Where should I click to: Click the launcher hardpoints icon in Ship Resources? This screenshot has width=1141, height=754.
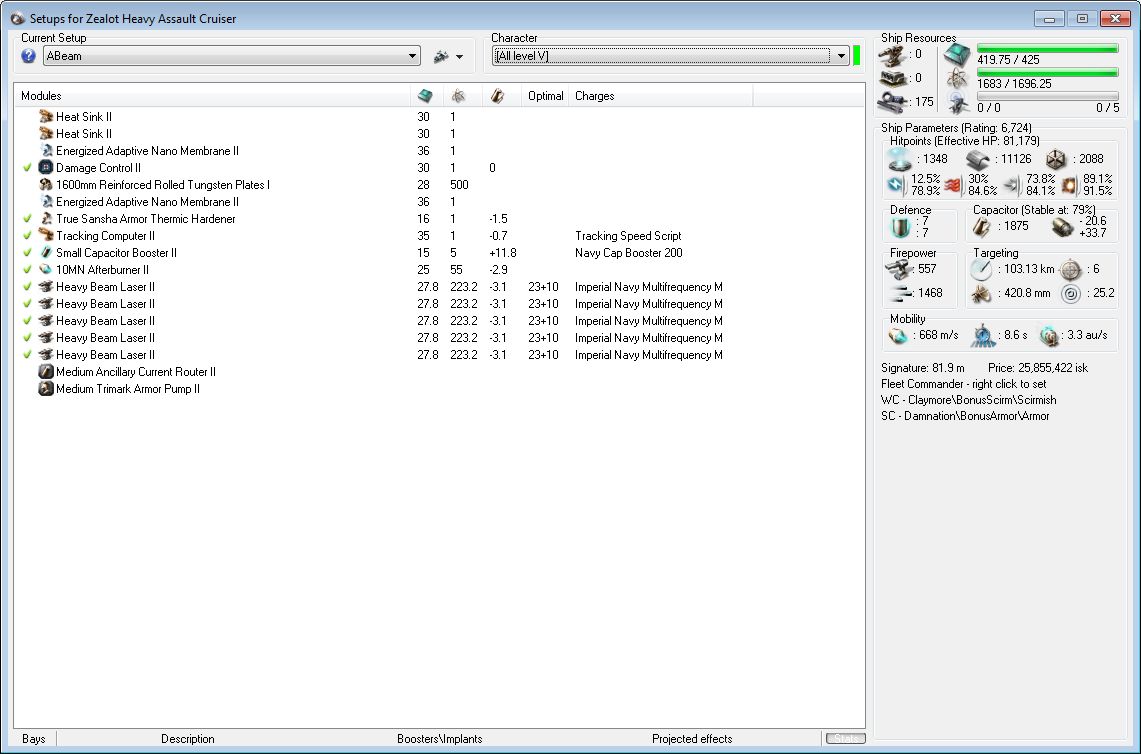pos(892,78)
